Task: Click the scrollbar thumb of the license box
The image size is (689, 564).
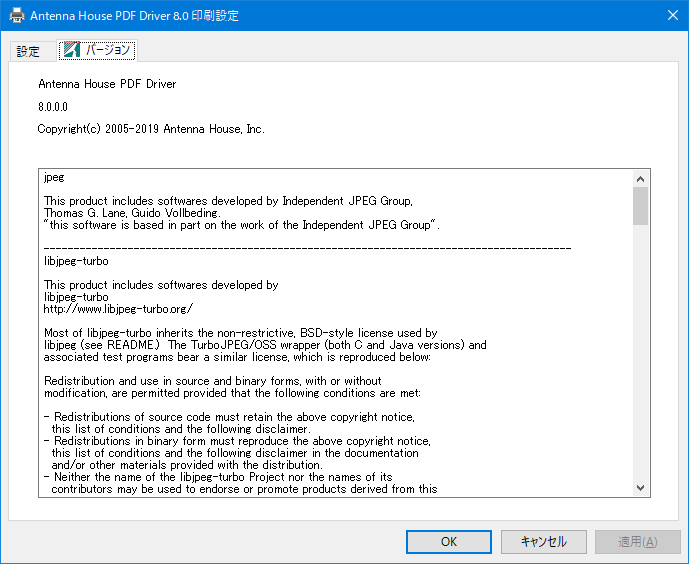Action: (x=641, y=206)
